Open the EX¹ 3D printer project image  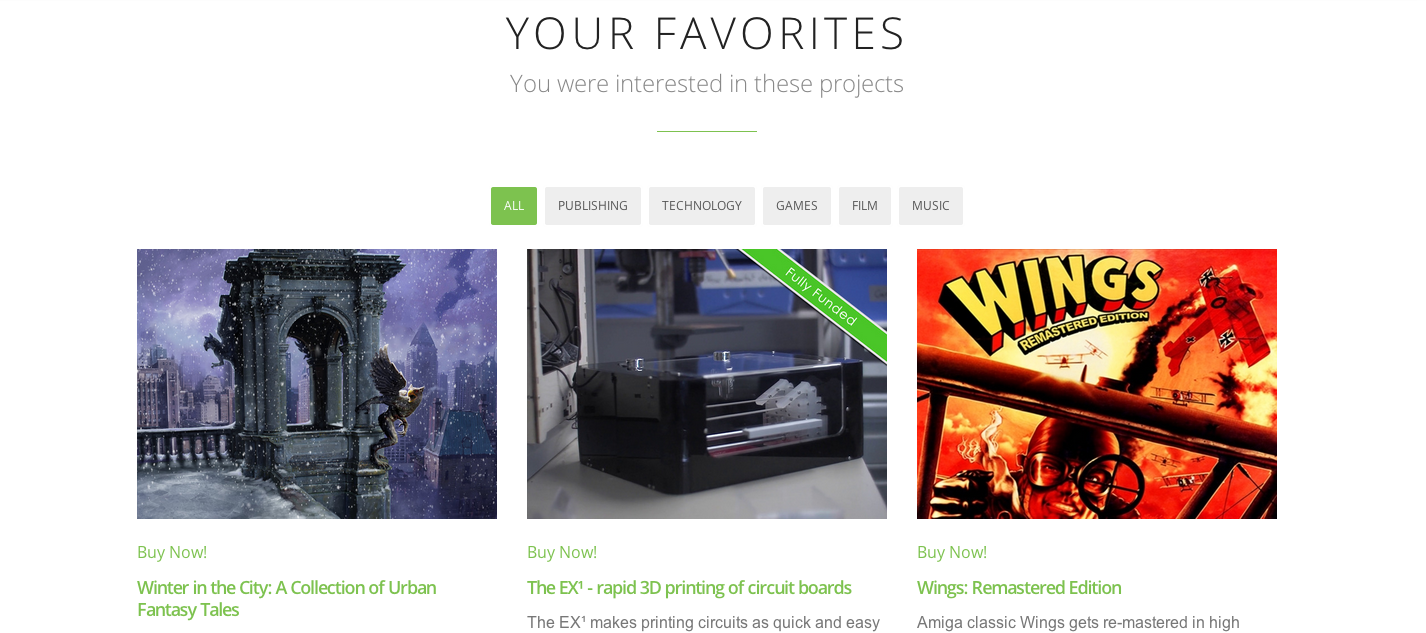click(x=707, y=384)
